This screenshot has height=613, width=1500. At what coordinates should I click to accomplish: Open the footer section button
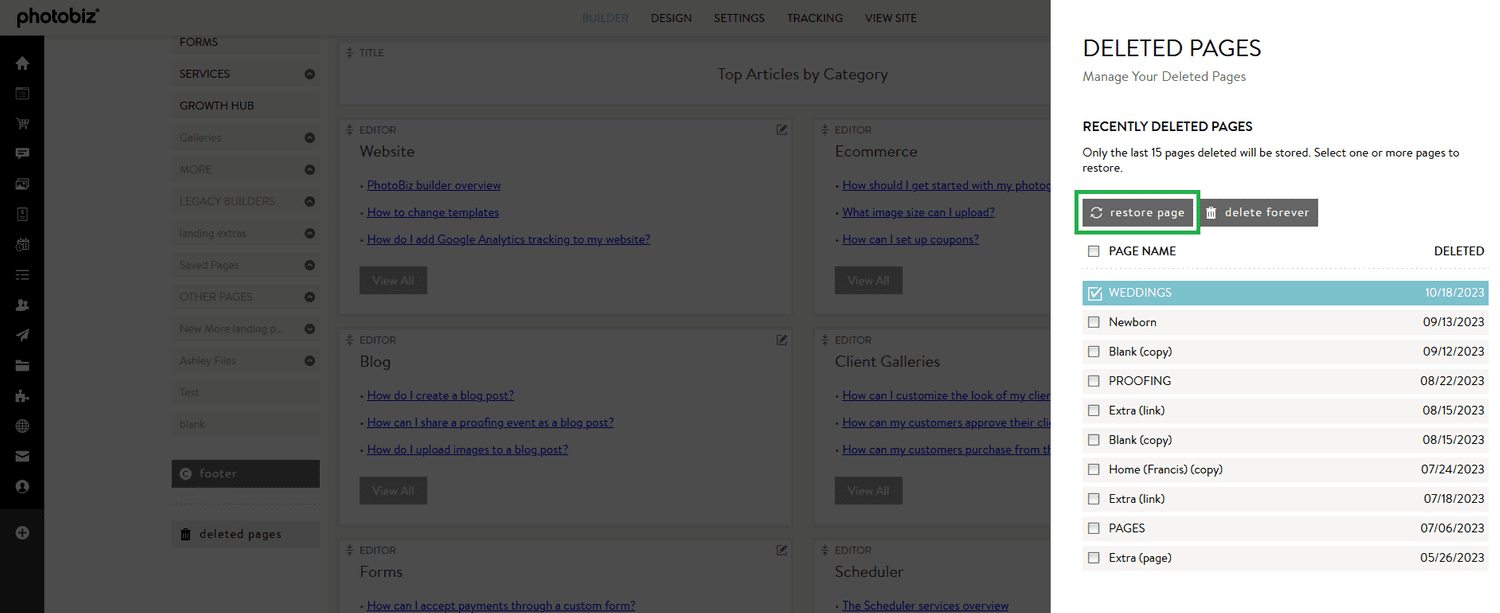[246, 474]
